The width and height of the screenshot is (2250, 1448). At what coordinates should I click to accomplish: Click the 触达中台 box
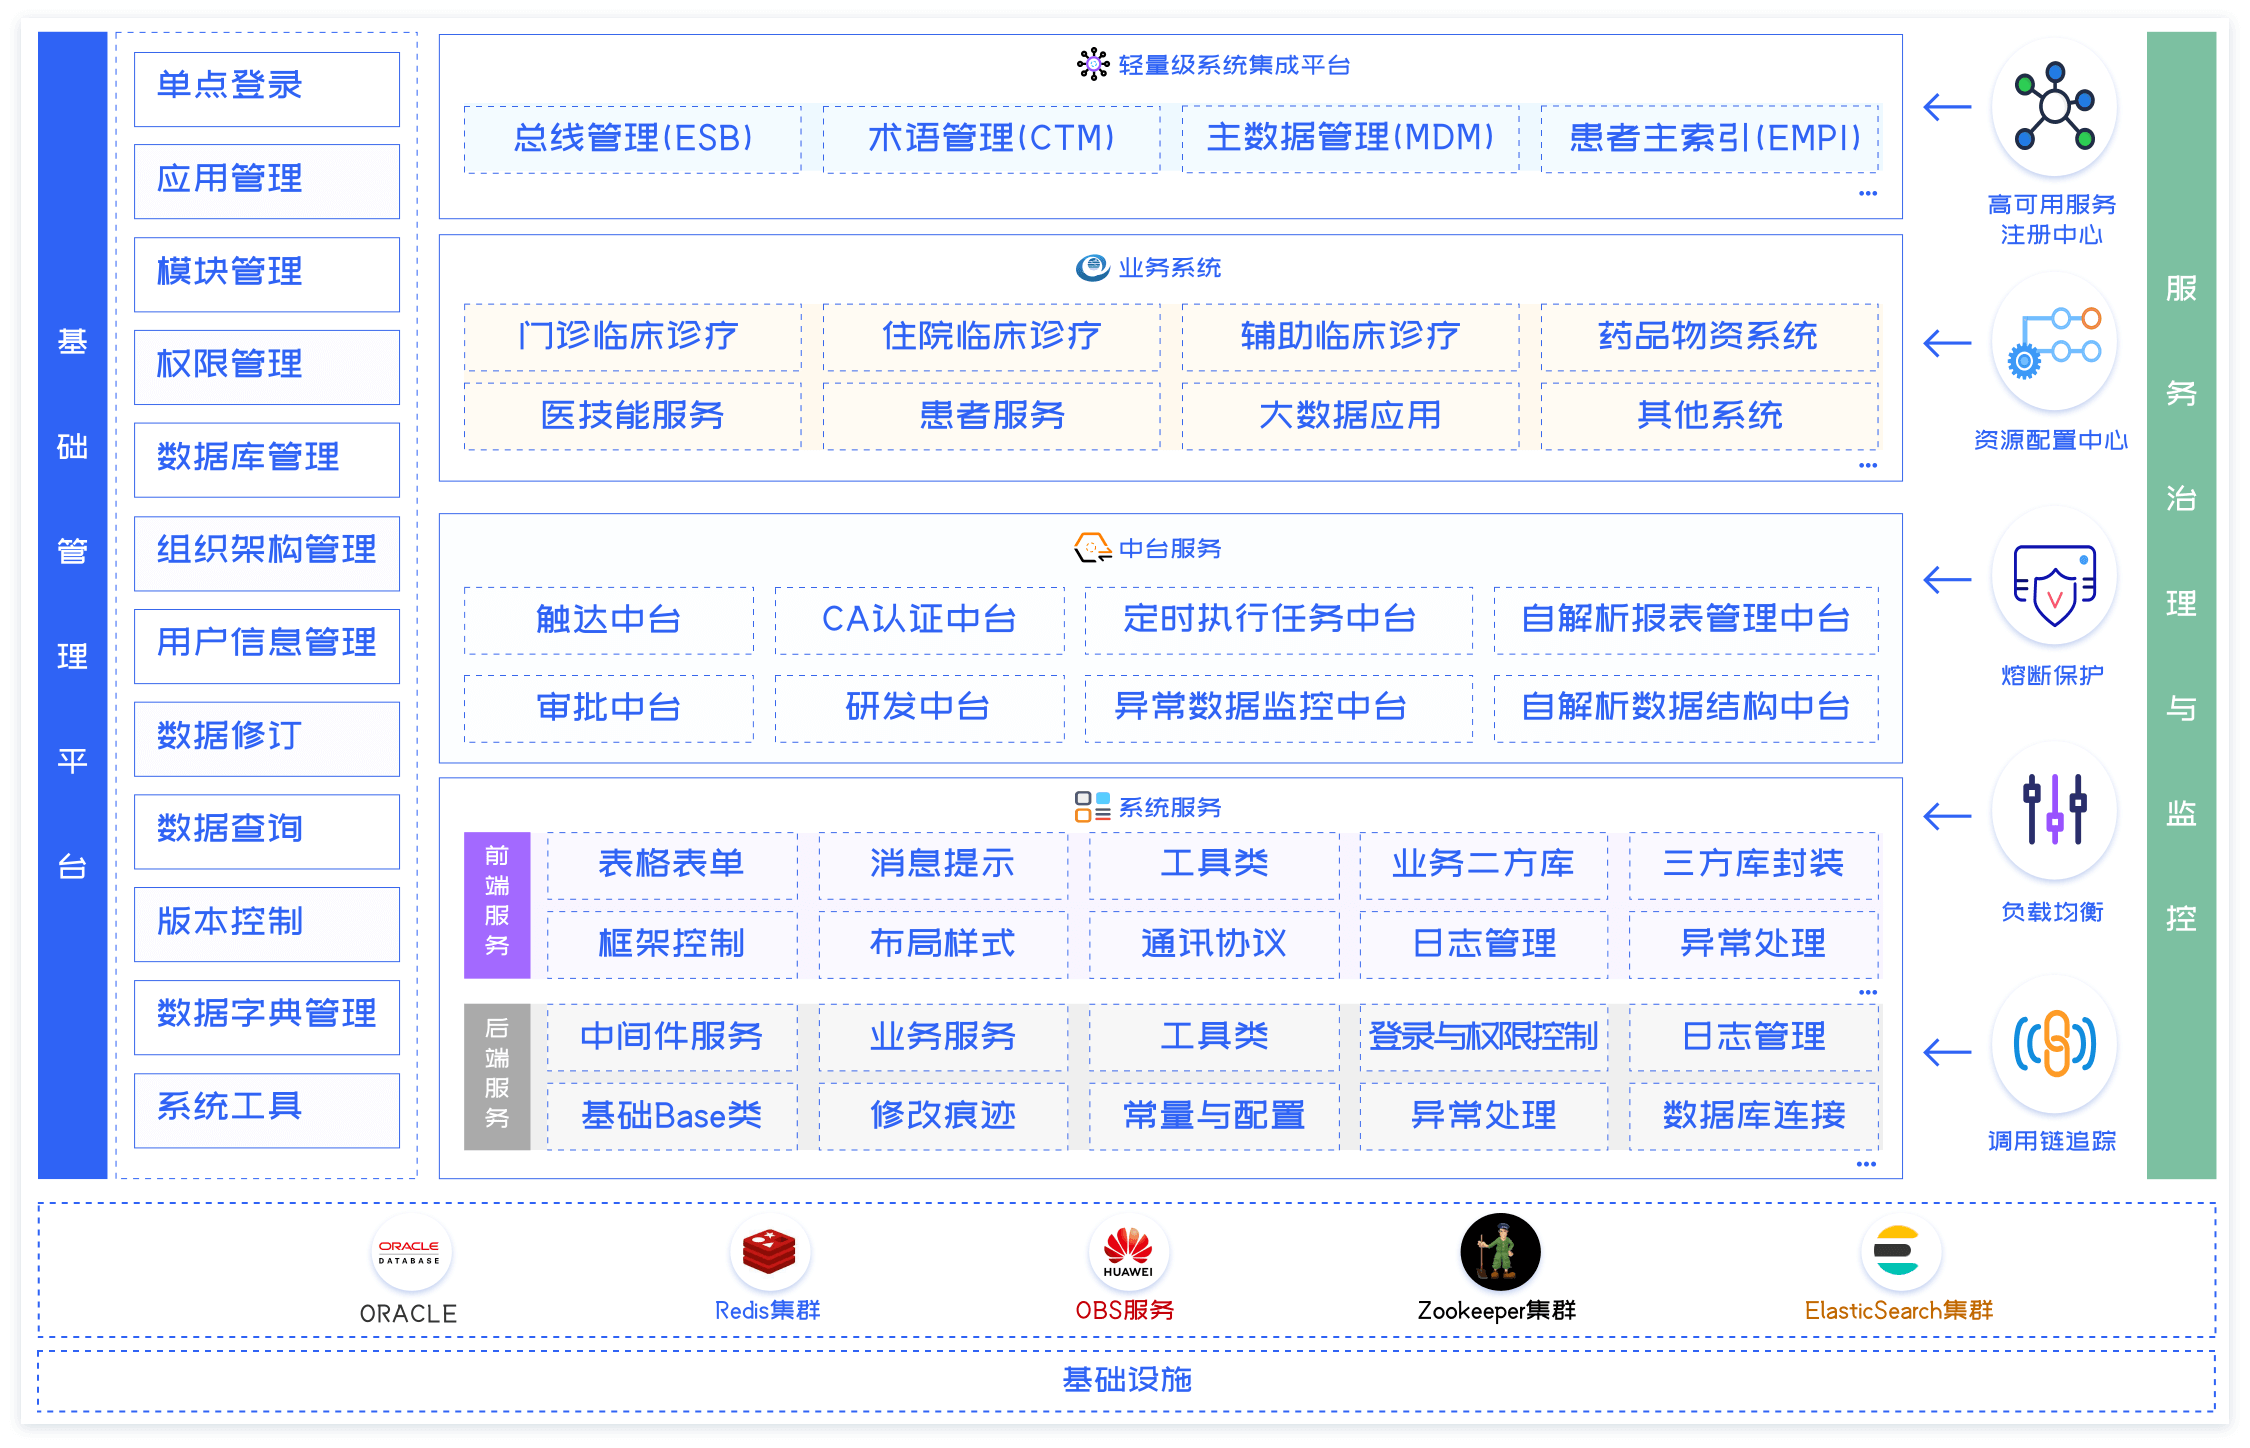[609, 621]
